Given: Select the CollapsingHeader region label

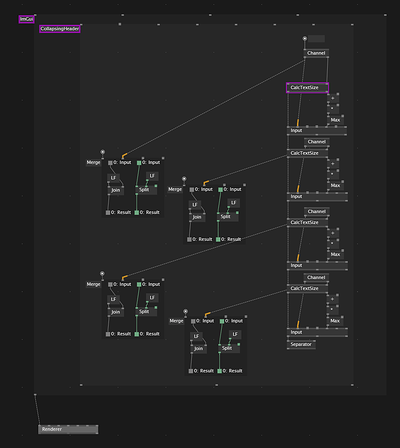Looking at the screenshot, I should pyautogui.click(x=60, y=29).
